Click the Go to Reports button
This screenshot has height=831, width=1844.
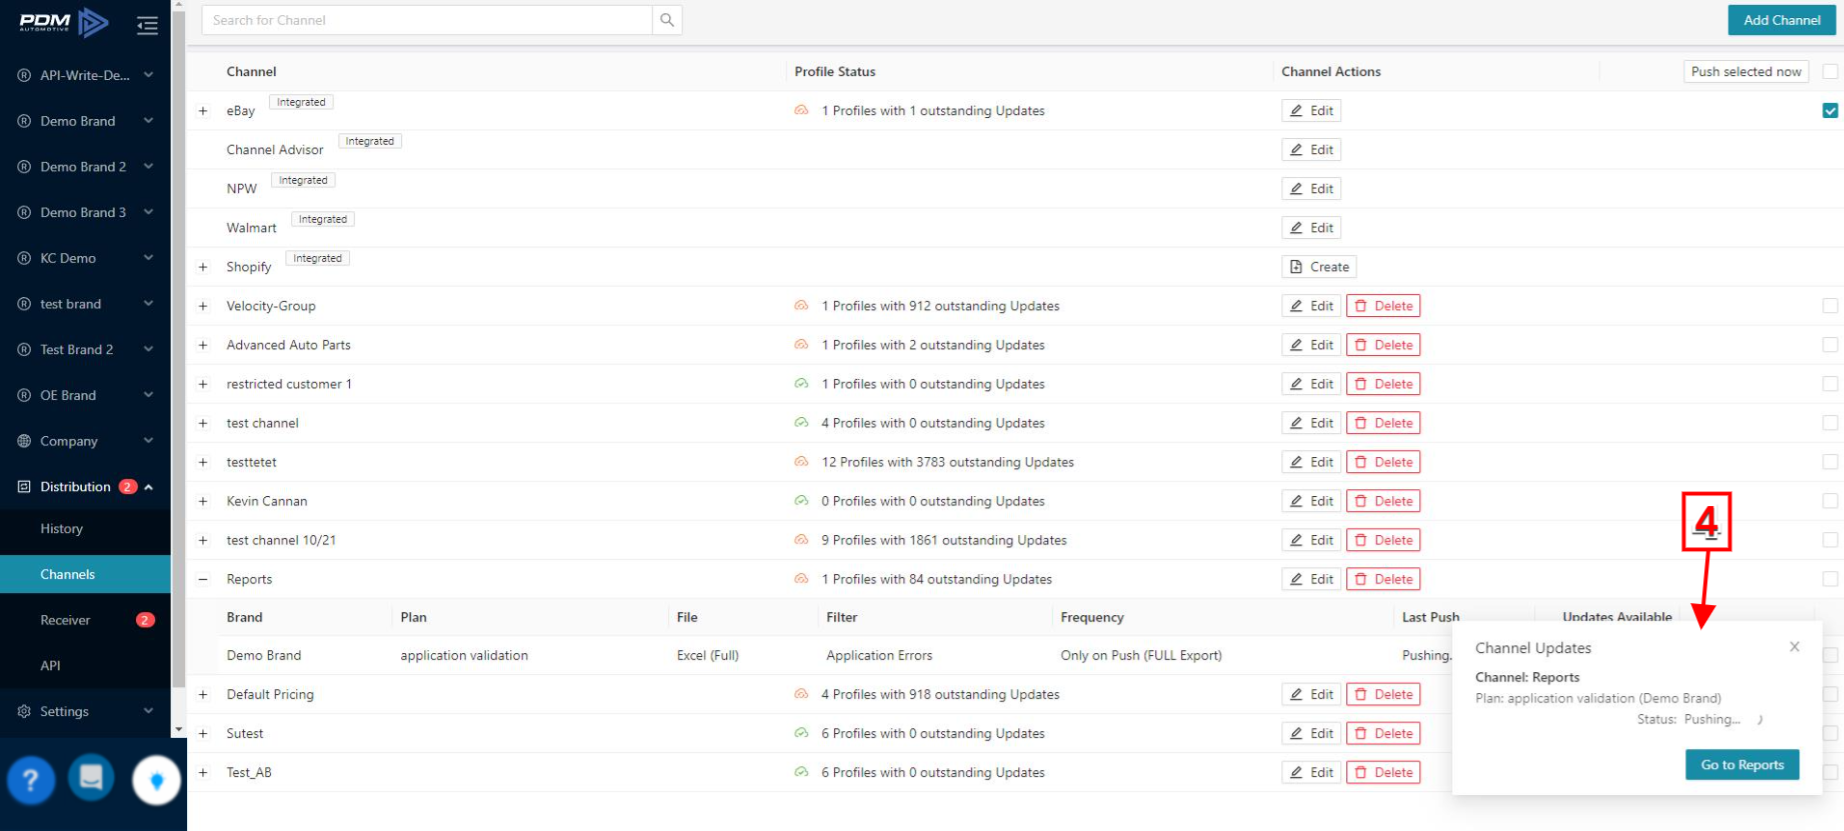click(x=1741, y=765)
